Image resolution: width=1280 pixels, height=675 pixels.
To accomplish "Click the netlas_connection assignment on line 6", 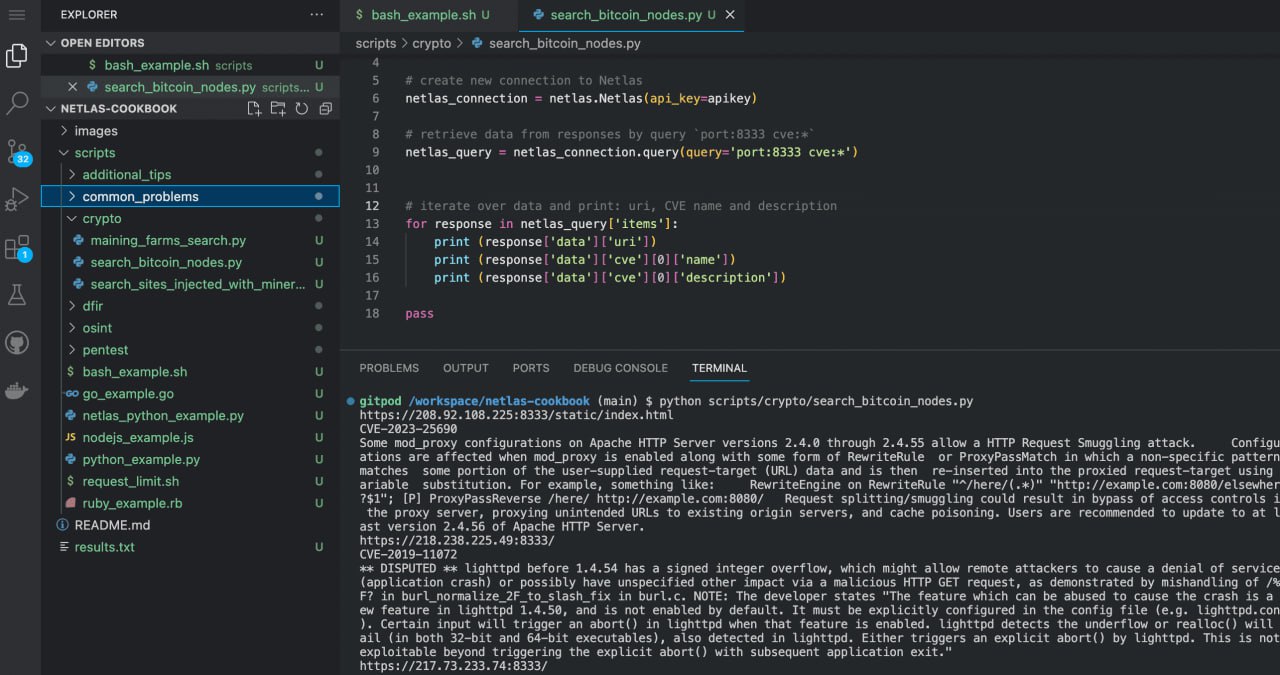I will (581, 99).
